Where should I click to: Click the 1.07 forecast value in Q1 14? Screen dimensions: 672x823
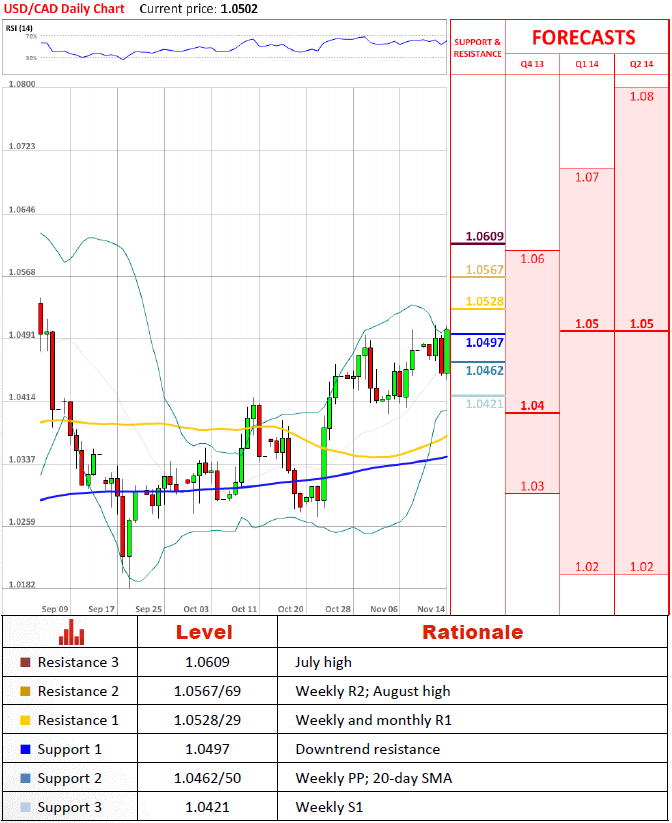[587, 177]
